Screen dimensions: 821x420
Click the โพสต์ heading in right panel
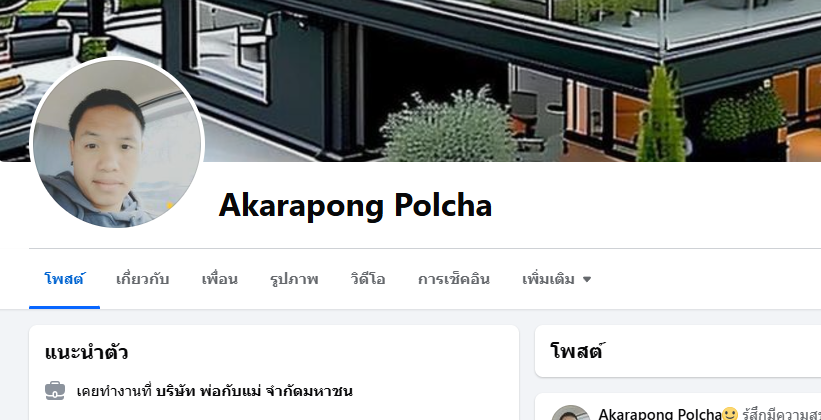tap(576, 351)
